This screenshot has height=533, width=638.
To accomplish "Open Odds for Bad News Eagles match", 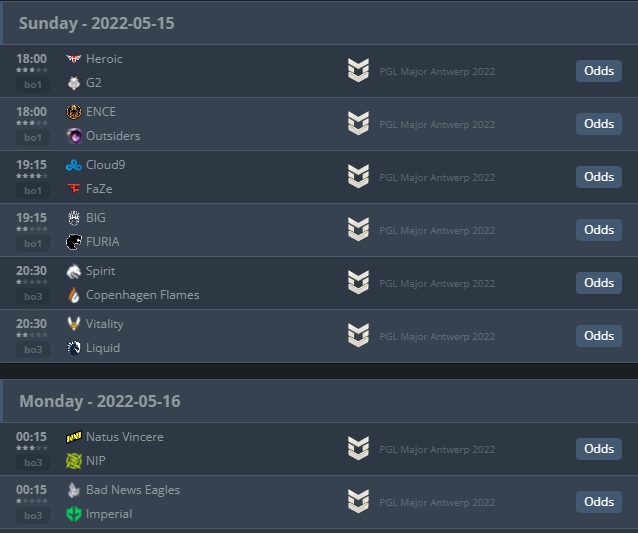I will click(x=599, y=502).
